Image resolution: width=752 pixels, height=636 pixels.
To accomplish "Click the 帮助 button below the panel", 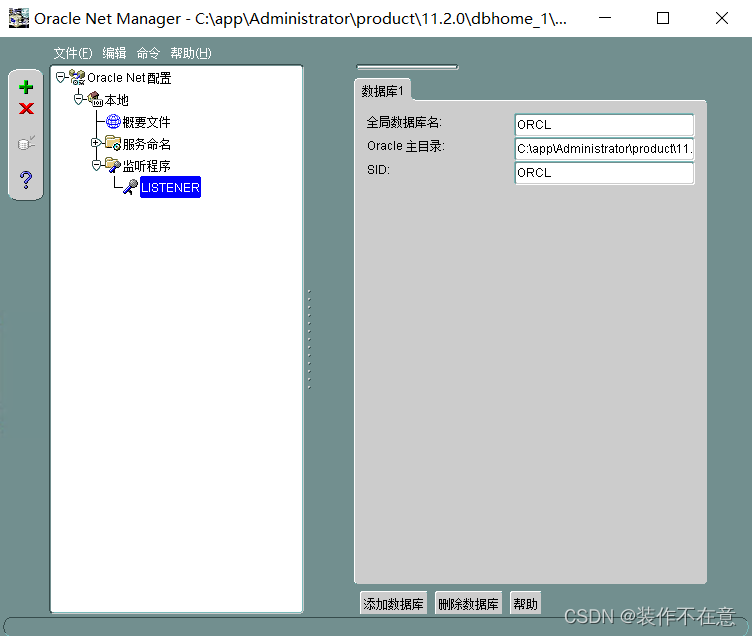I will [x=526, y=603].
